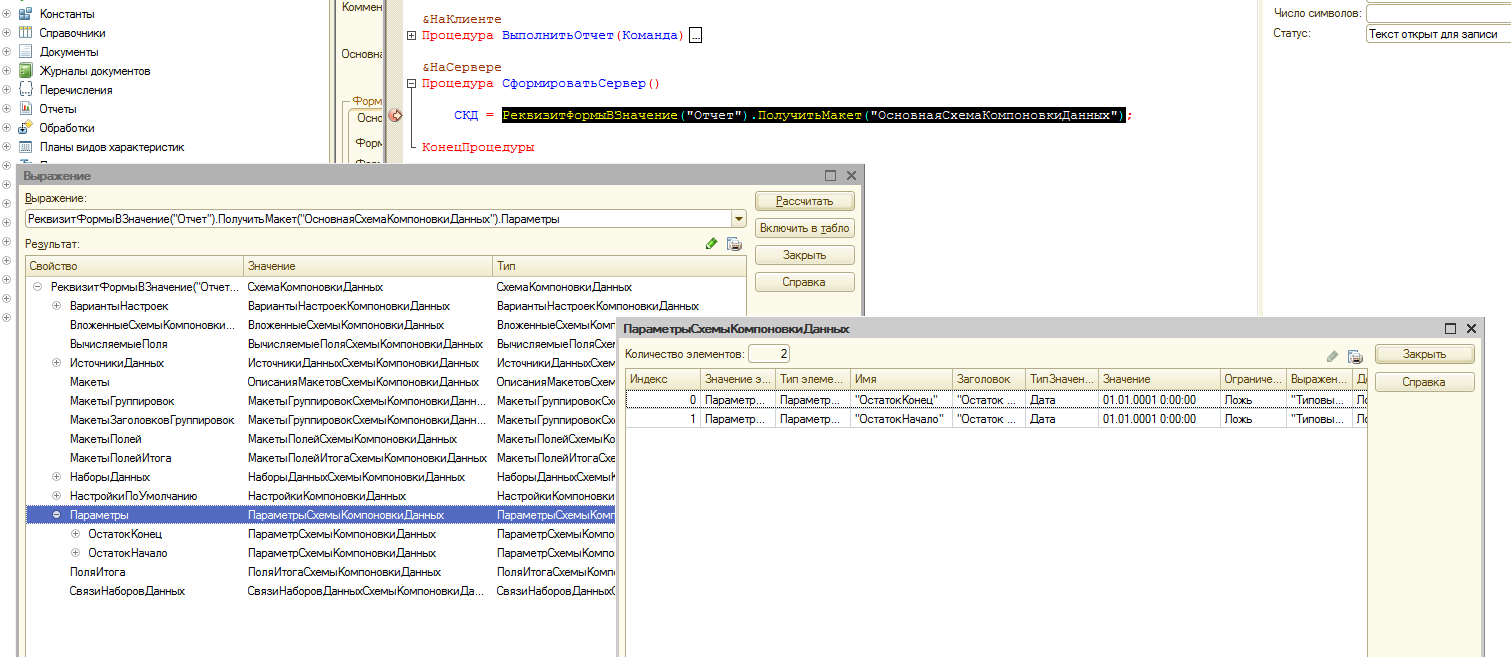Collapse the Параметры row in result tree
Viewport: 1511px width, 657px height.
(57, 515)
